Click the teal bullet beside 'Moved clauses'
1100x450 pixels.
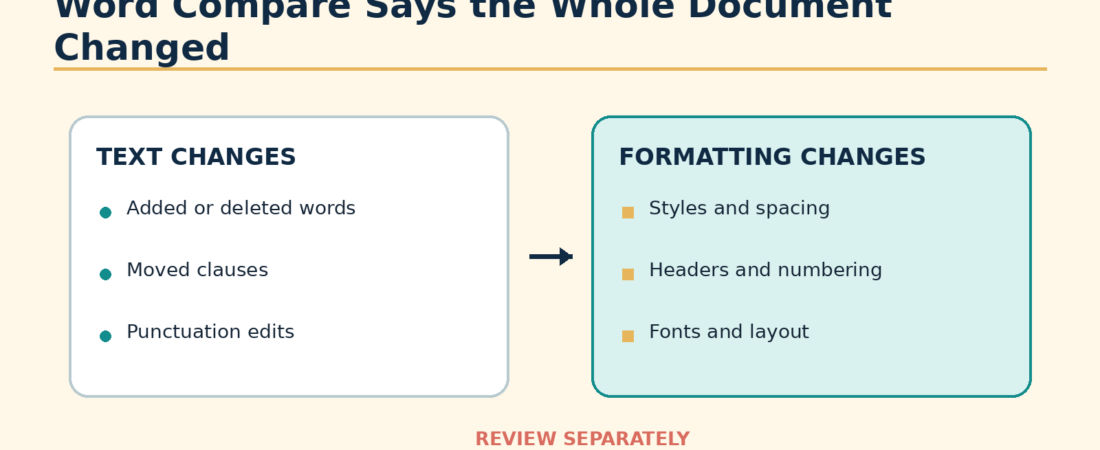point(105,274)
